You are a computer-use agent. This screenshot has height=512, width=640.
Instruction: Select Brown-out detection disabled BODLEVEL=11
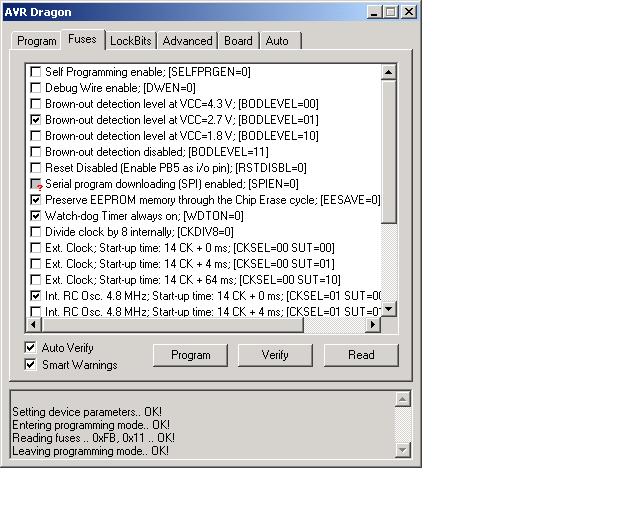(x=36, y=152)
